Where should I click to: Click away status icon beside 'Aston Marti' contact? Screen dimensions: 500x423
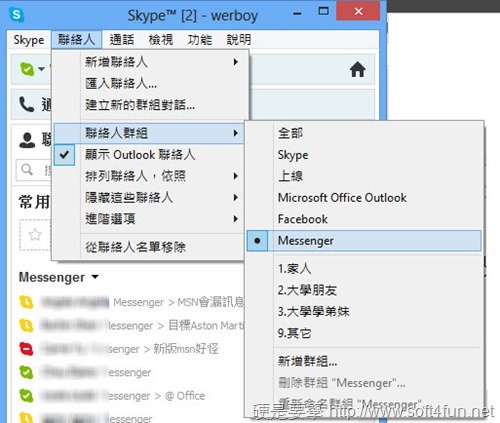click(26, 325)
